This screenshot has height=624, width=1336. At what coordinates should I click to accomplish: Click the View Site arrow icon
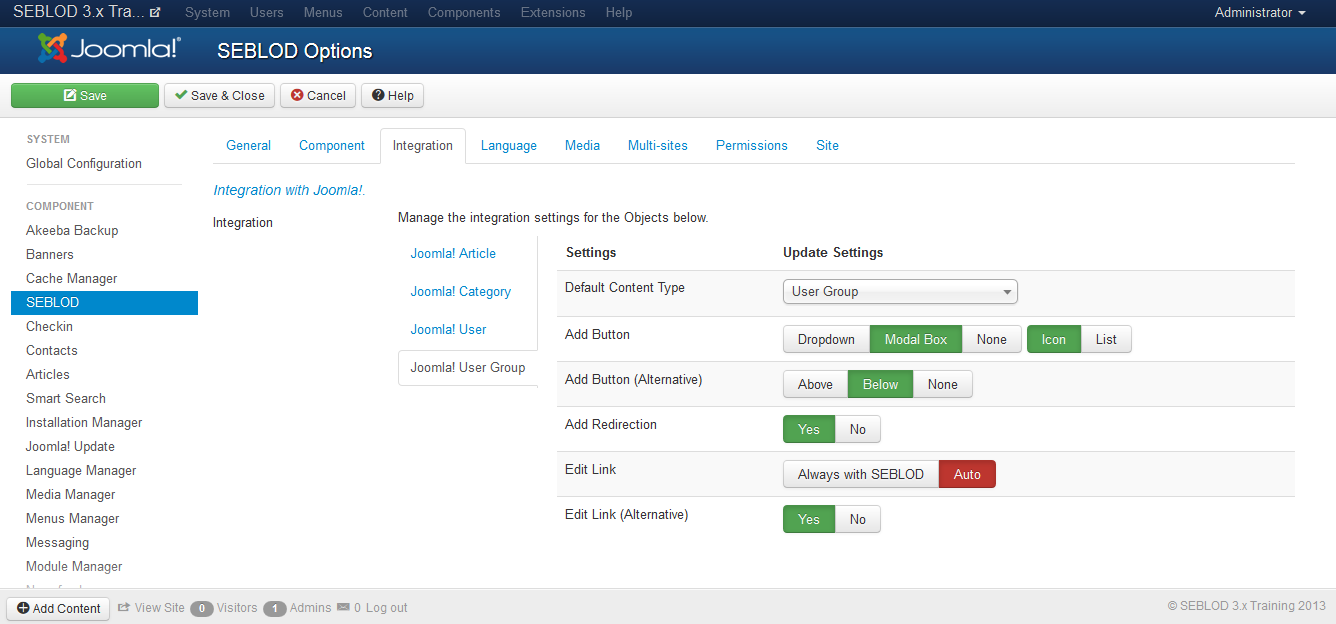coord(124,607)
